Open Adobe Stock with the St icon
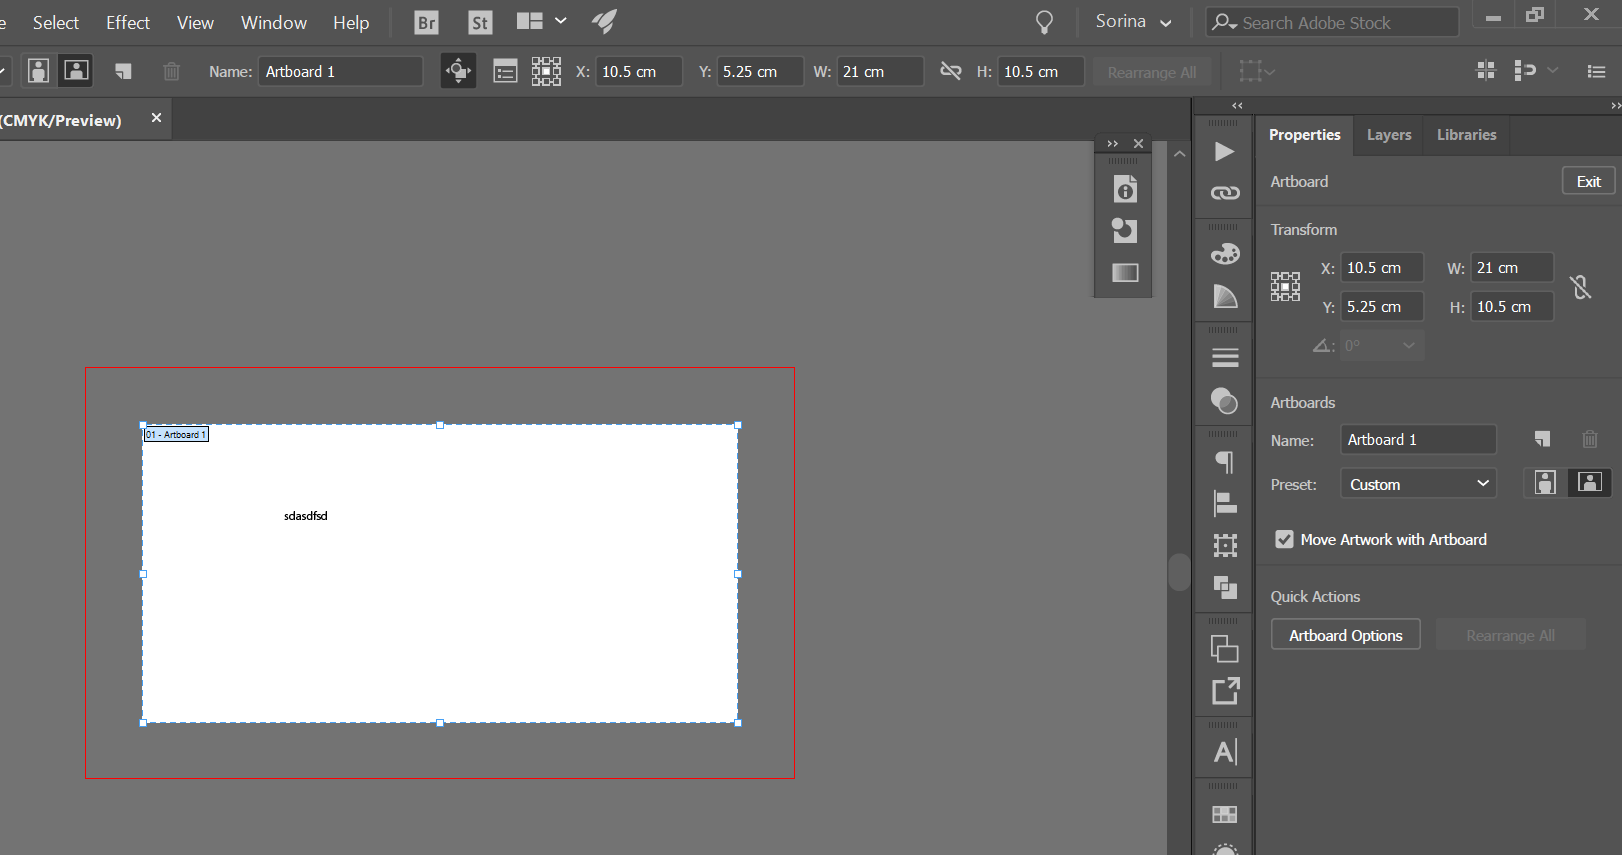This screenshot has height=855, width=1622. [x=480, y=22]
